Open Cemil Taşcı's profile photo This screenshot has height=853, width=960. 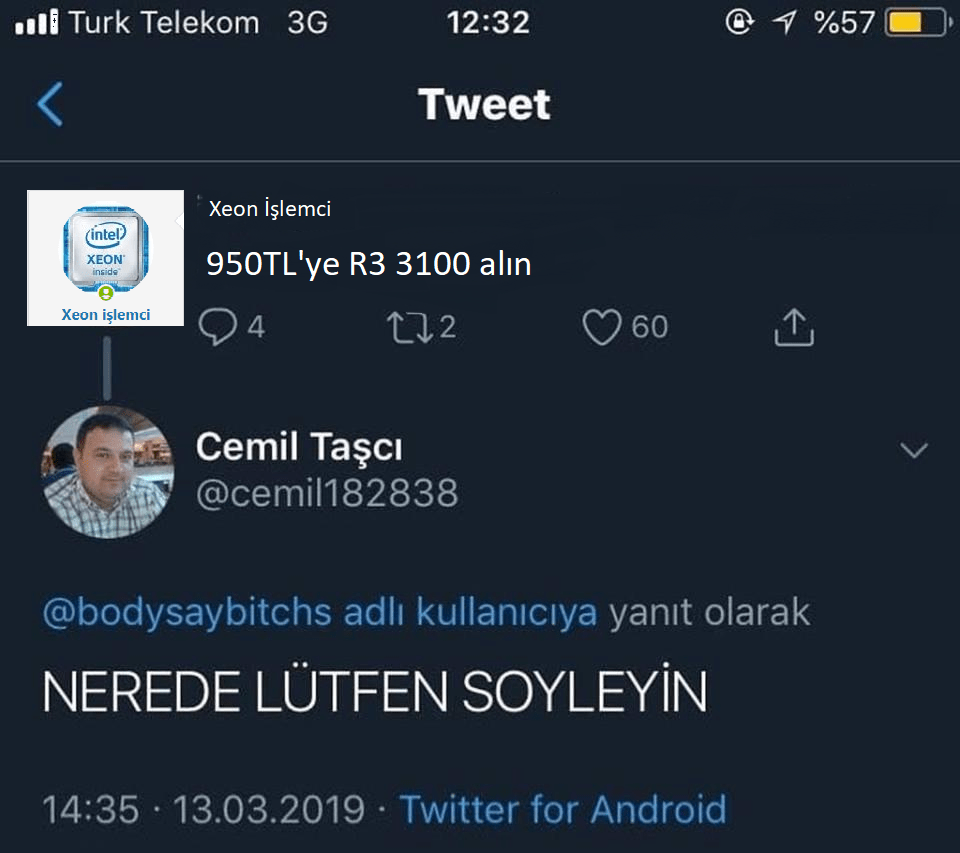click(107, 472)
